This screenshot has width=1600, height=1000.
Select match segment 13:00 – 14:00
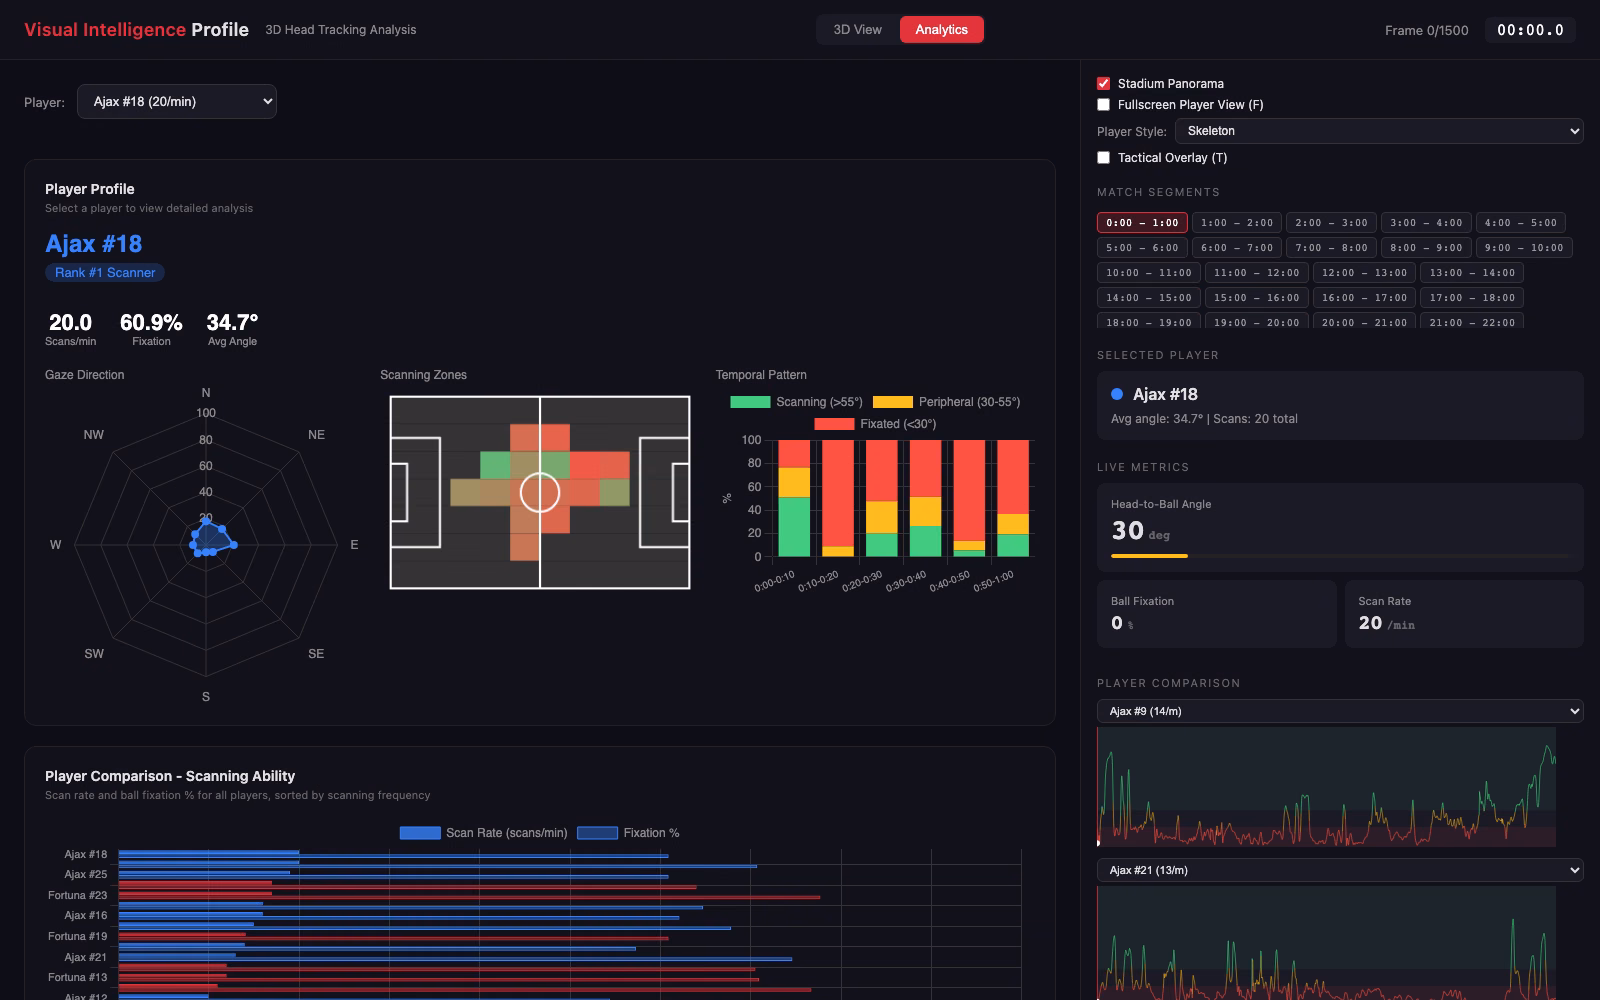pyautogui.click(x=1472, y=273)
